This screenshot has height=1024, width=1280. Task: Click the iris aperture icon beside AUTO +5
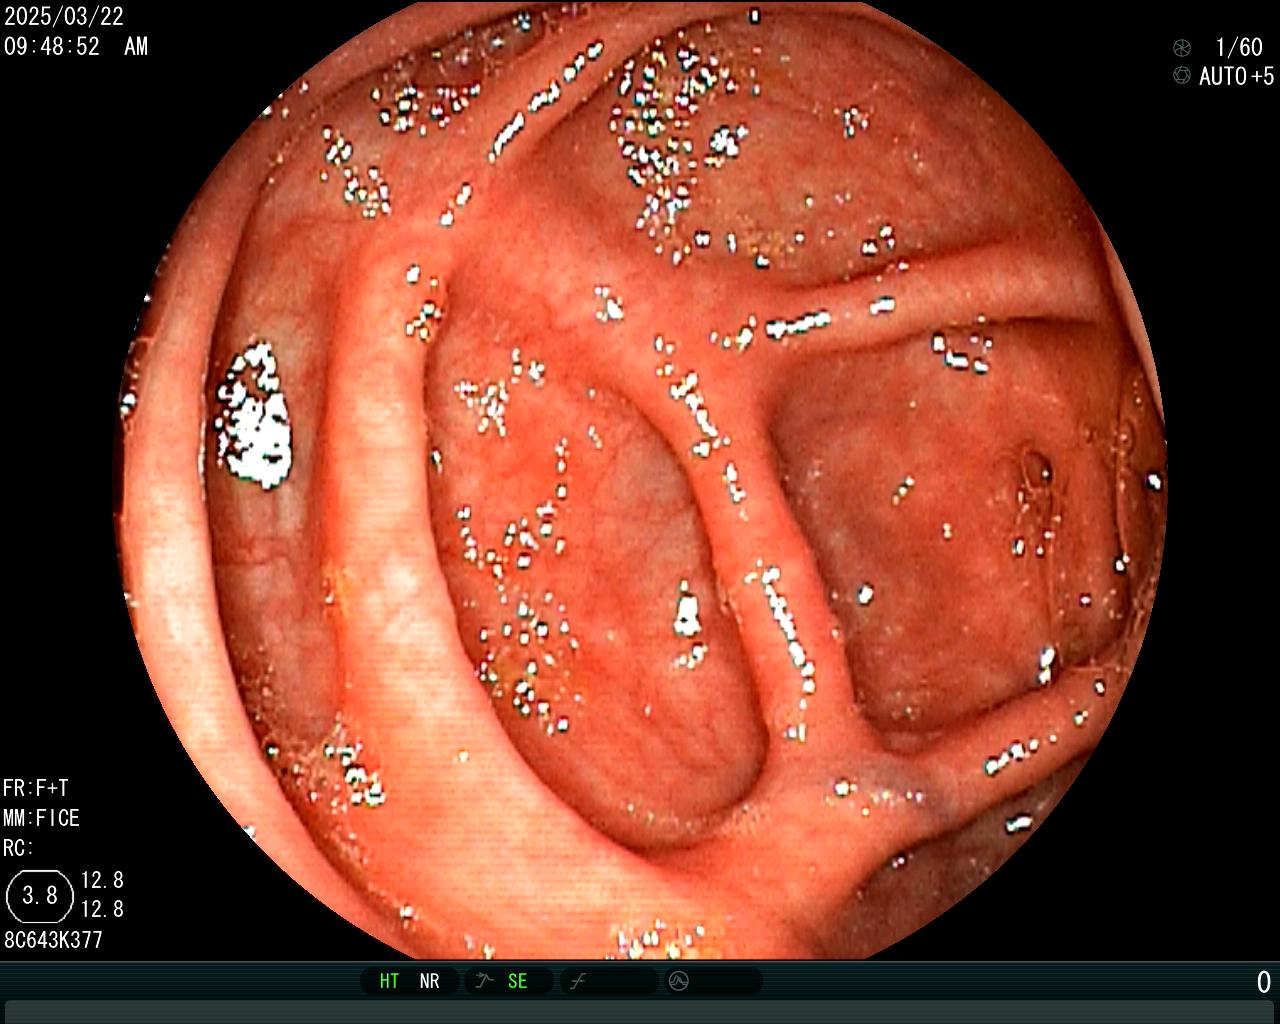pos(1182,76)
